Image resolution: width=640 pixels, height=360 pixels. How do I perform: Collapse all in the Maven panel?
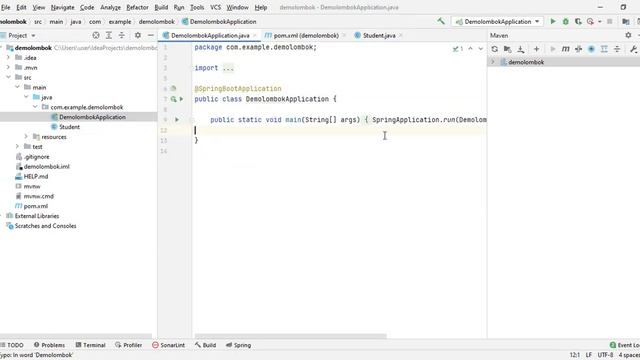(617, 49)
